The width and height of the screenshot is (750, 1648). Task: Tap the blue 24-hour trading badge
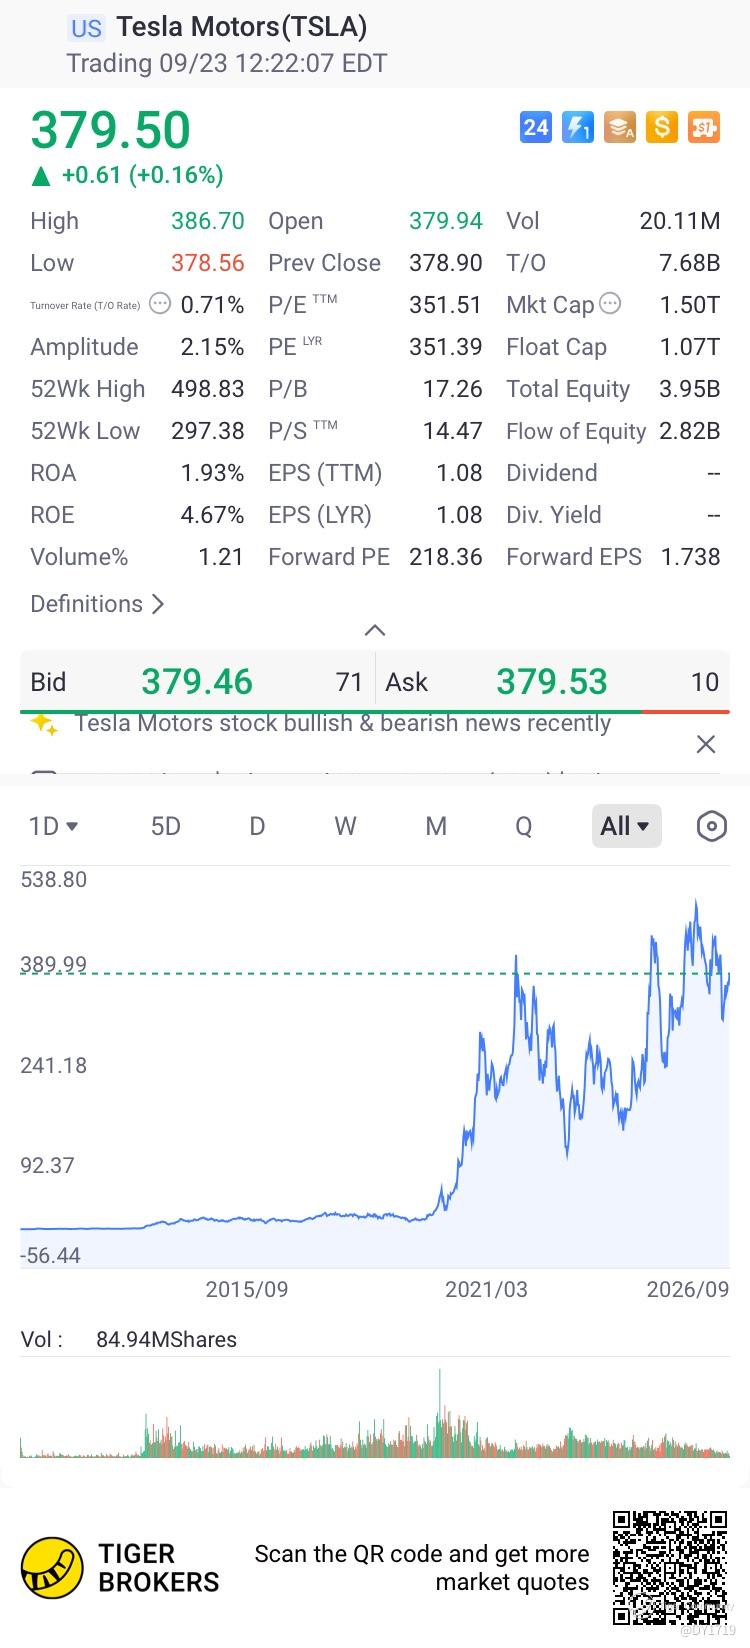536,127
